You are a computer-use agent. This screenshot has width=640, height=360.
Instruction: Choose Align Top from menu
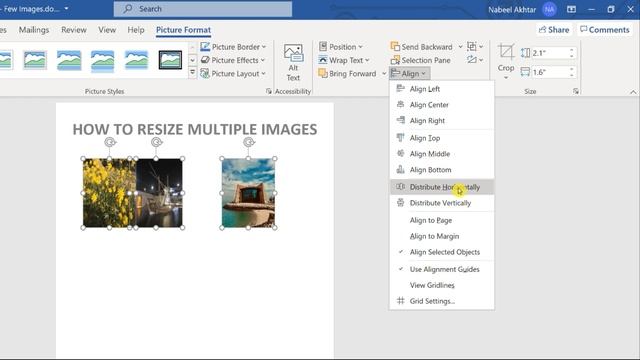pos(442,138)
